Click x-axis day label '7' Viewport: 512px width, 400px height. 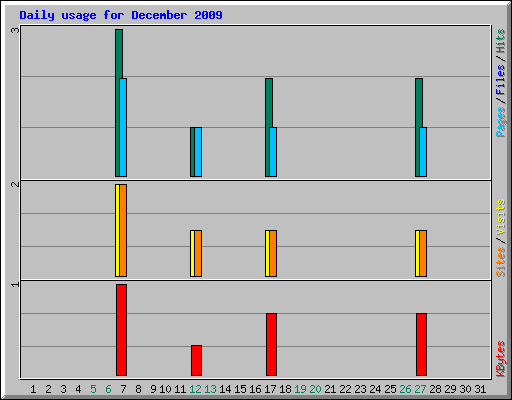123,389
